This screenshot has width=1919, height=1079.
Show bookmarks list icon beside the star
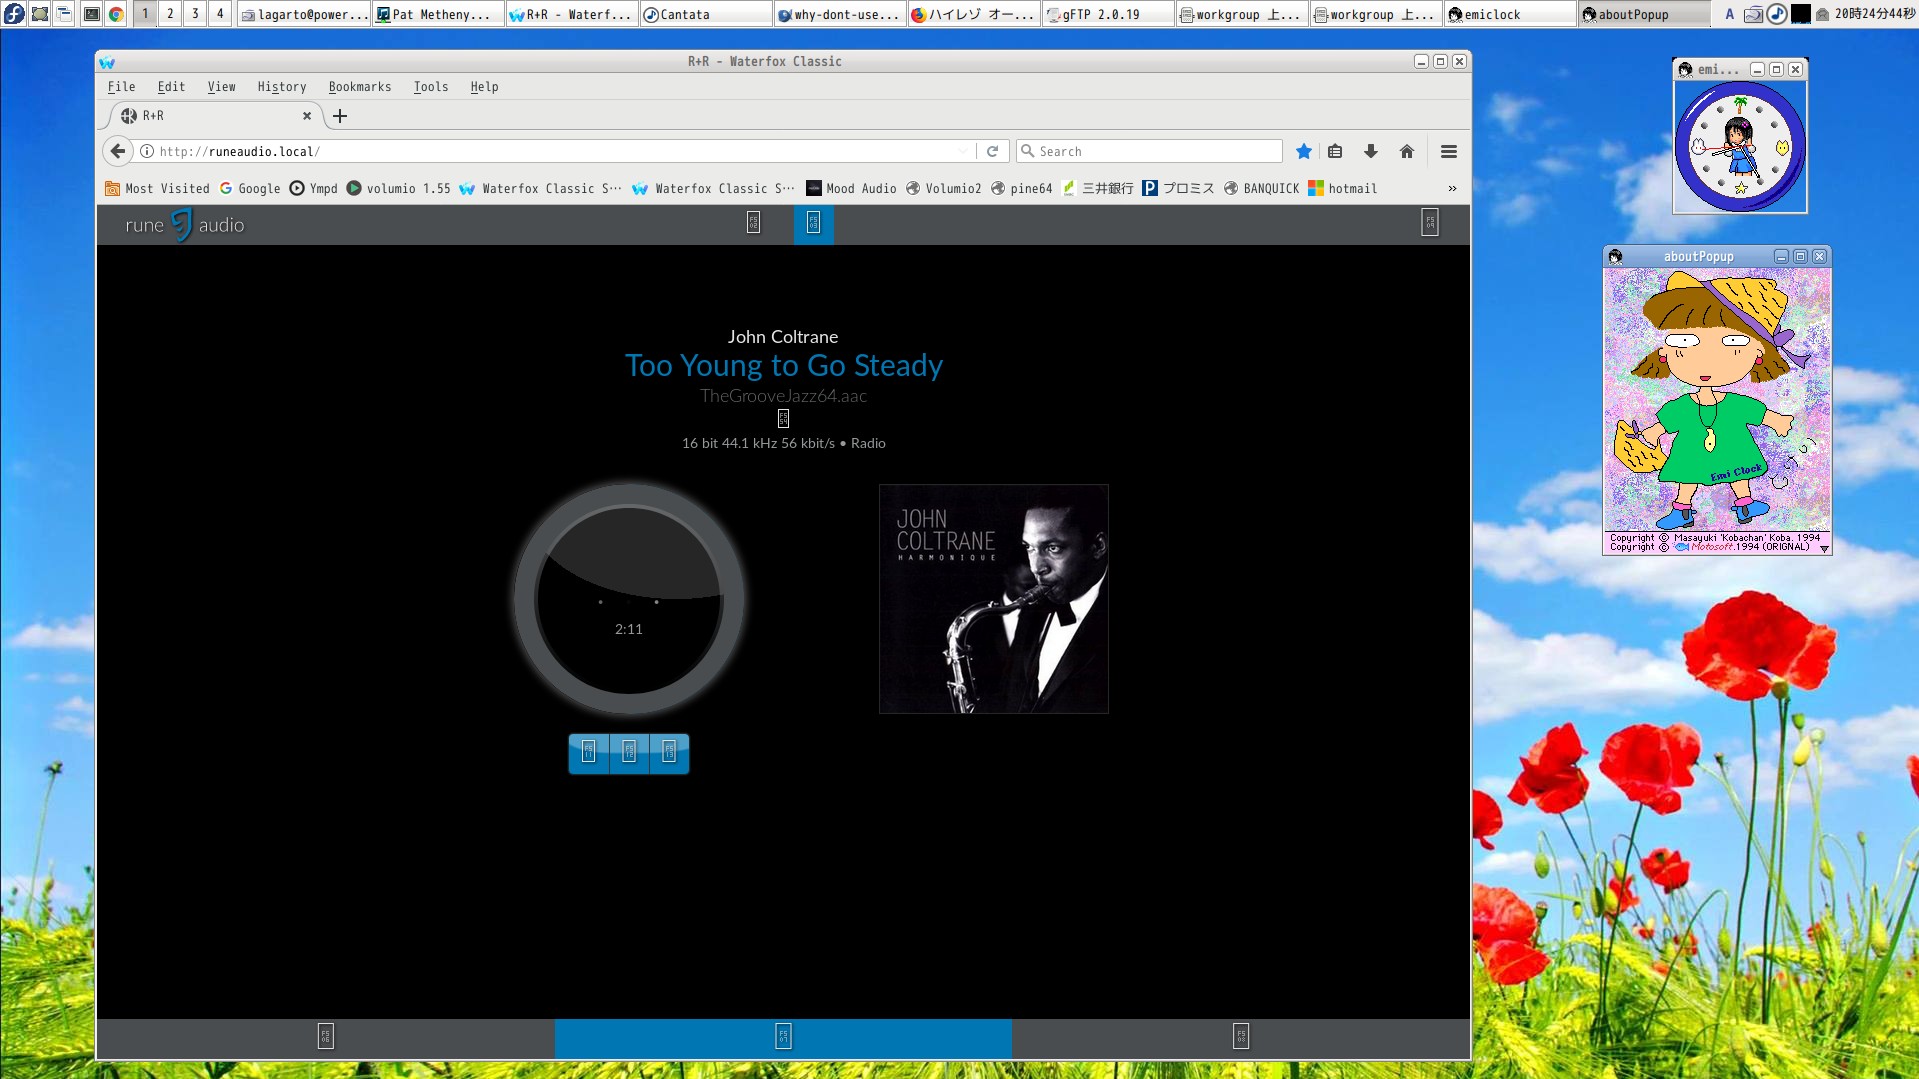click(1335, 151)
